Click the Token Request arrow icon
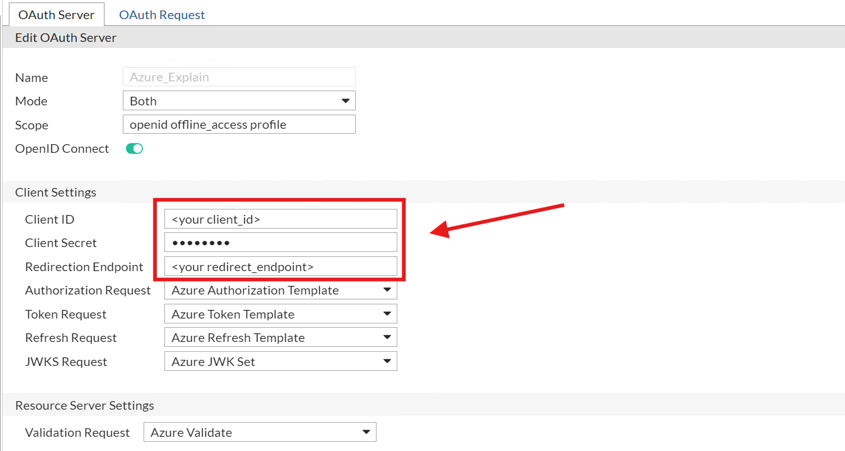 pos(387,314)
